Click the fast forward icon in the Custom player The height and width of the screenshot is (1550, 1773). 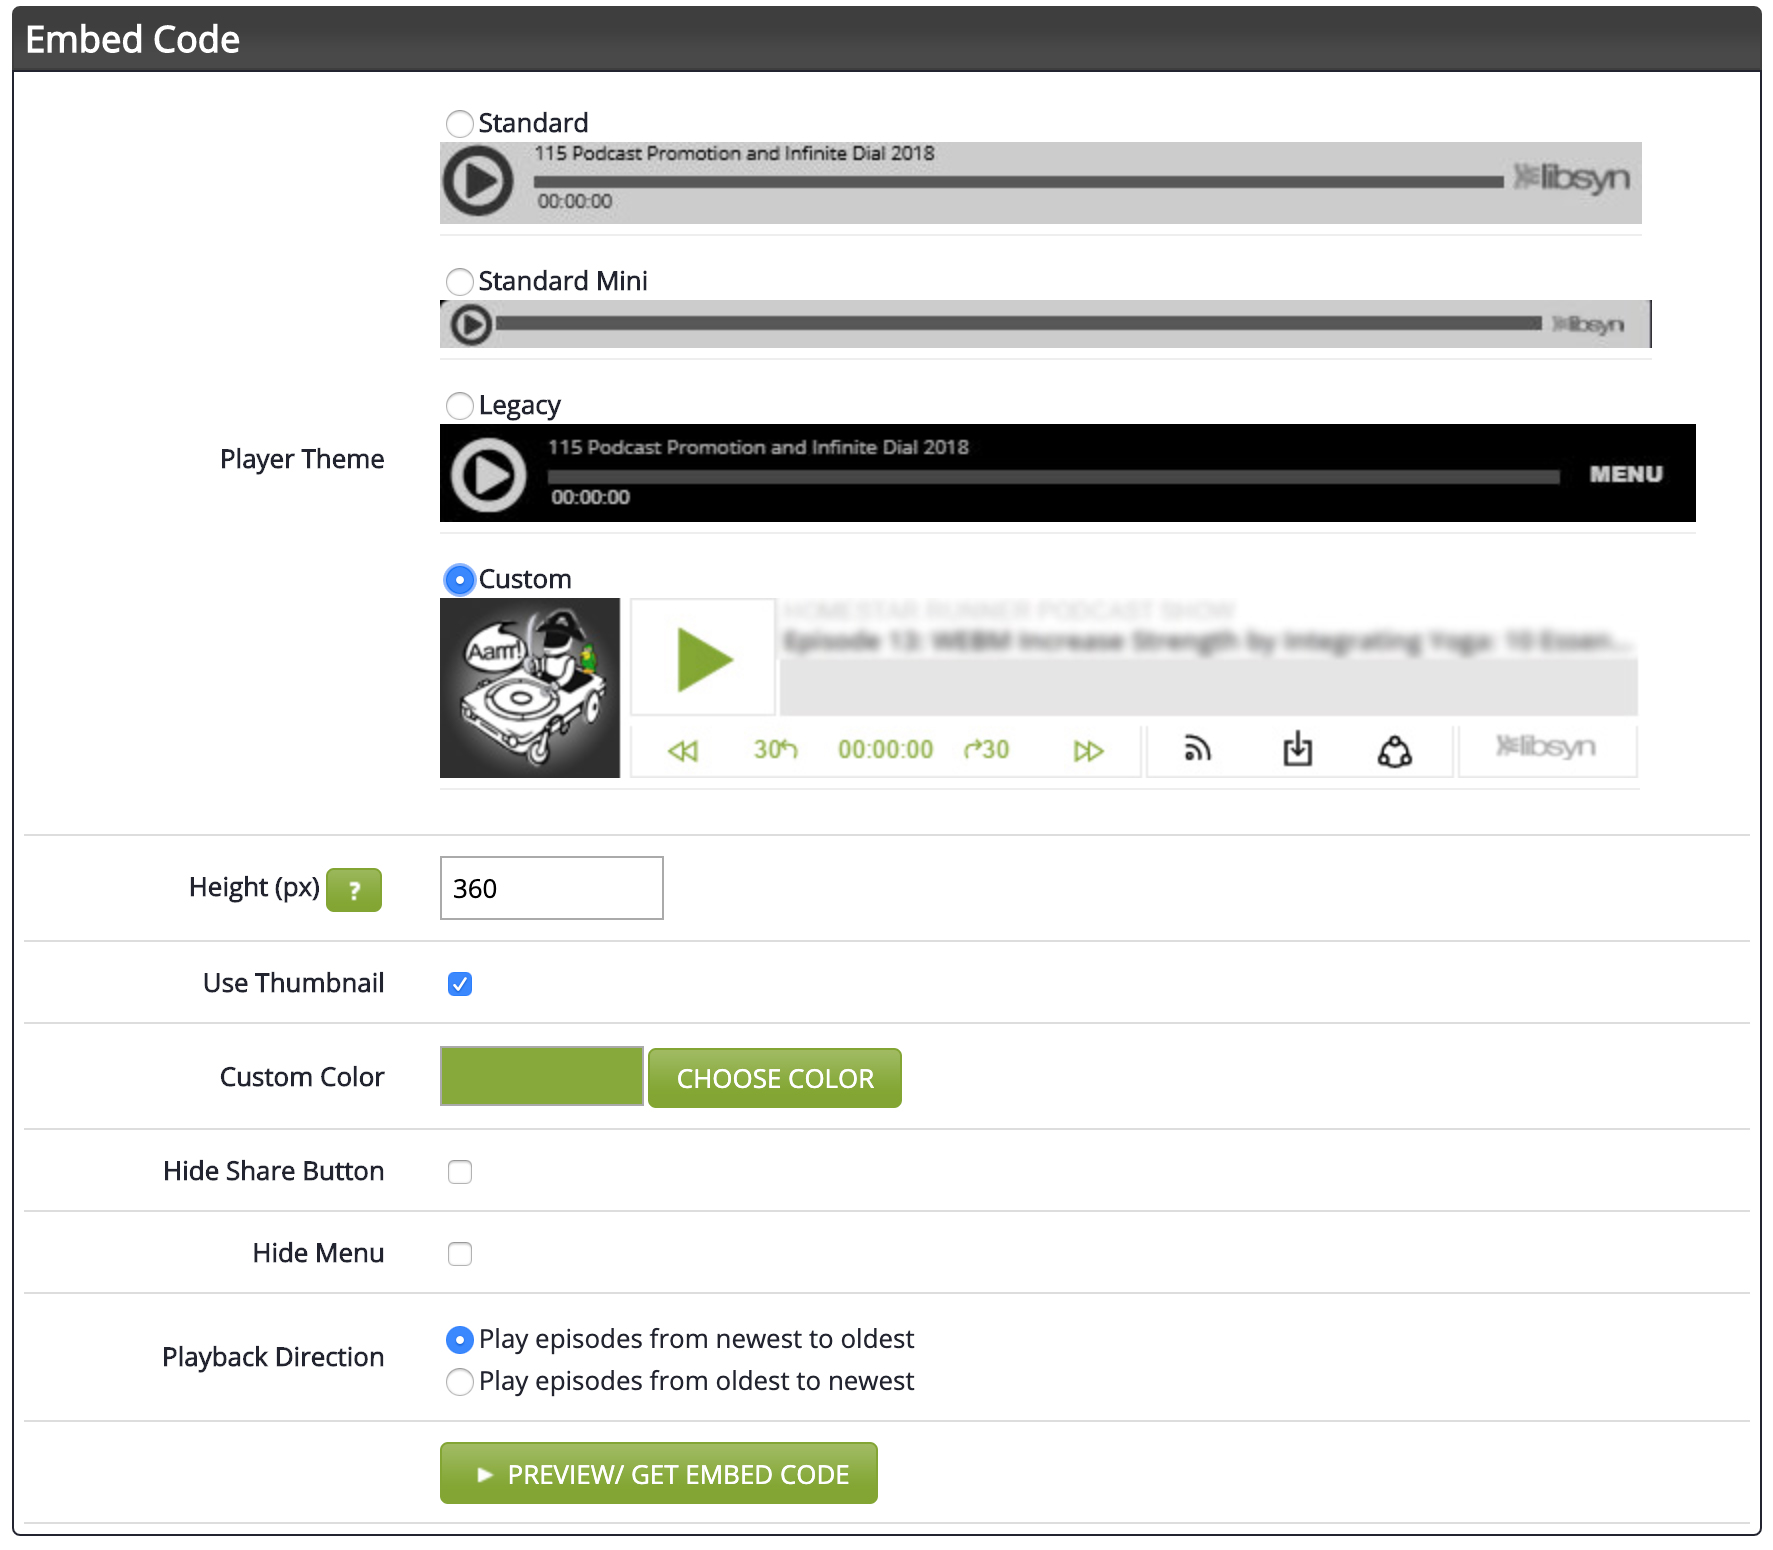[x=1088, y=750]
